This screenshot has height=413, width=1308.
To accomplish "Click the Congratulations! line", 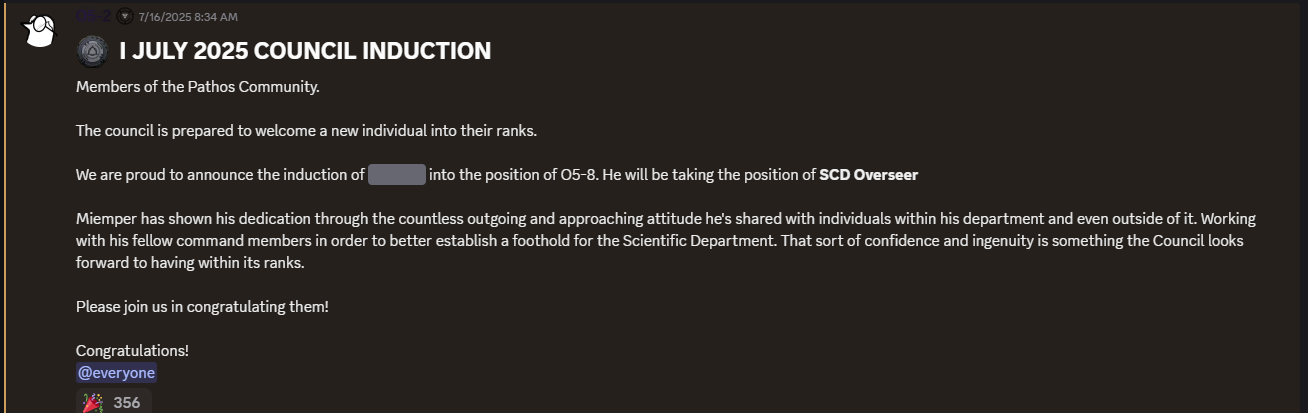I will pos(132,351).
